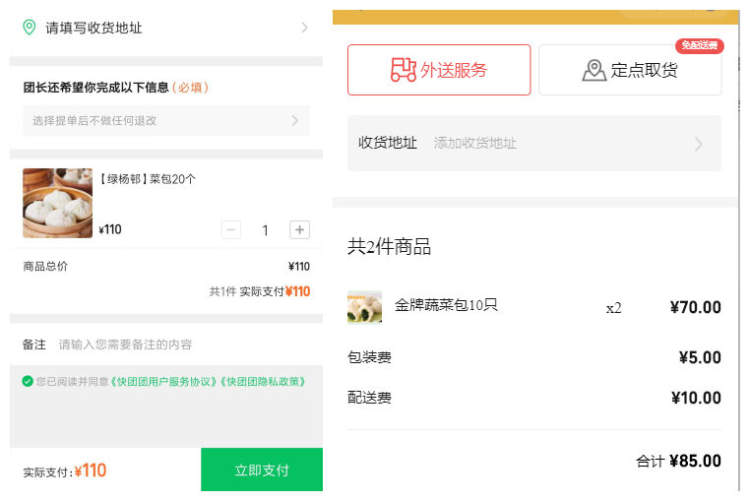
Task: Click the green location pin icon
Action: [x=29, y=27]
